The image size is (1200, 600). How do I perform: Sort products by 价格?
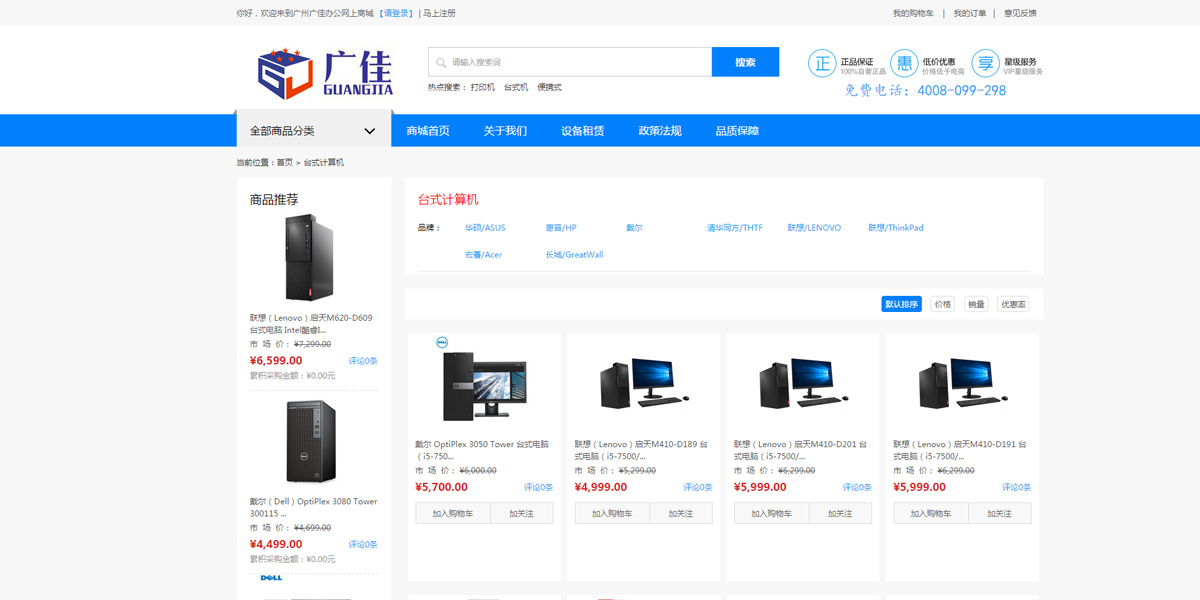coord(942,304)
